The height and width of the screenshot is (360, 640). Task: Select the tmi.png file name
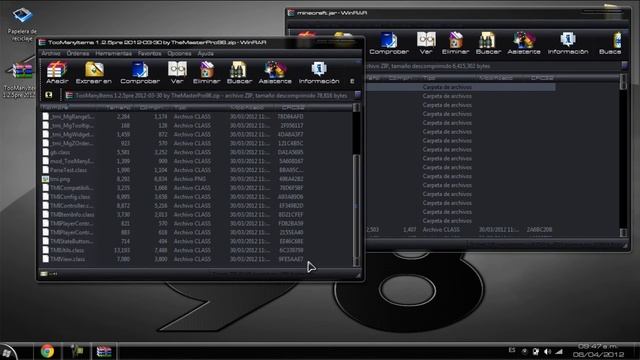click(60, 179)
